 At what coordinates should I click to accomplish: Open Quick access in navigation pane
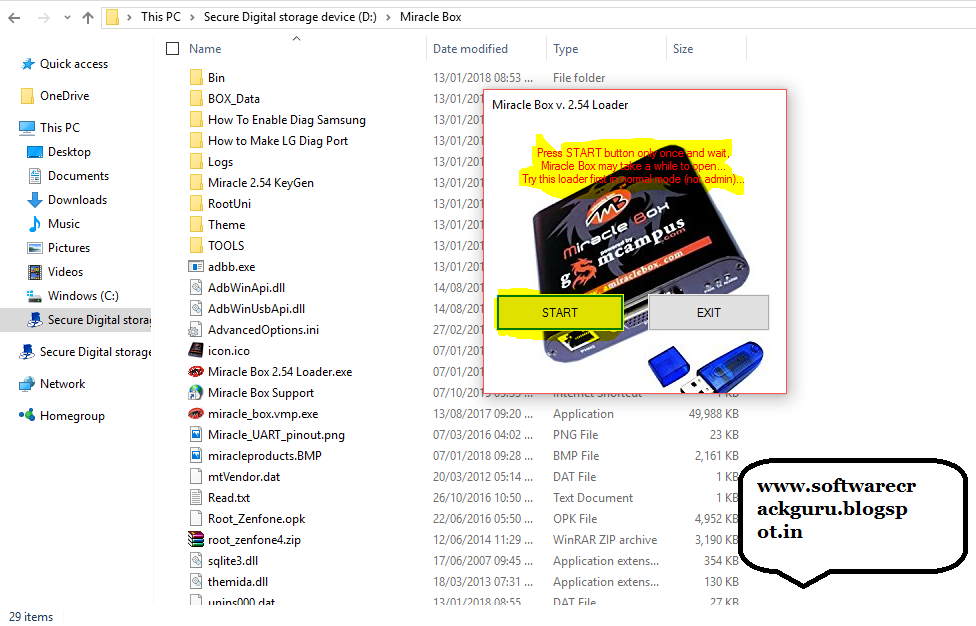click(x=65, y=63)
